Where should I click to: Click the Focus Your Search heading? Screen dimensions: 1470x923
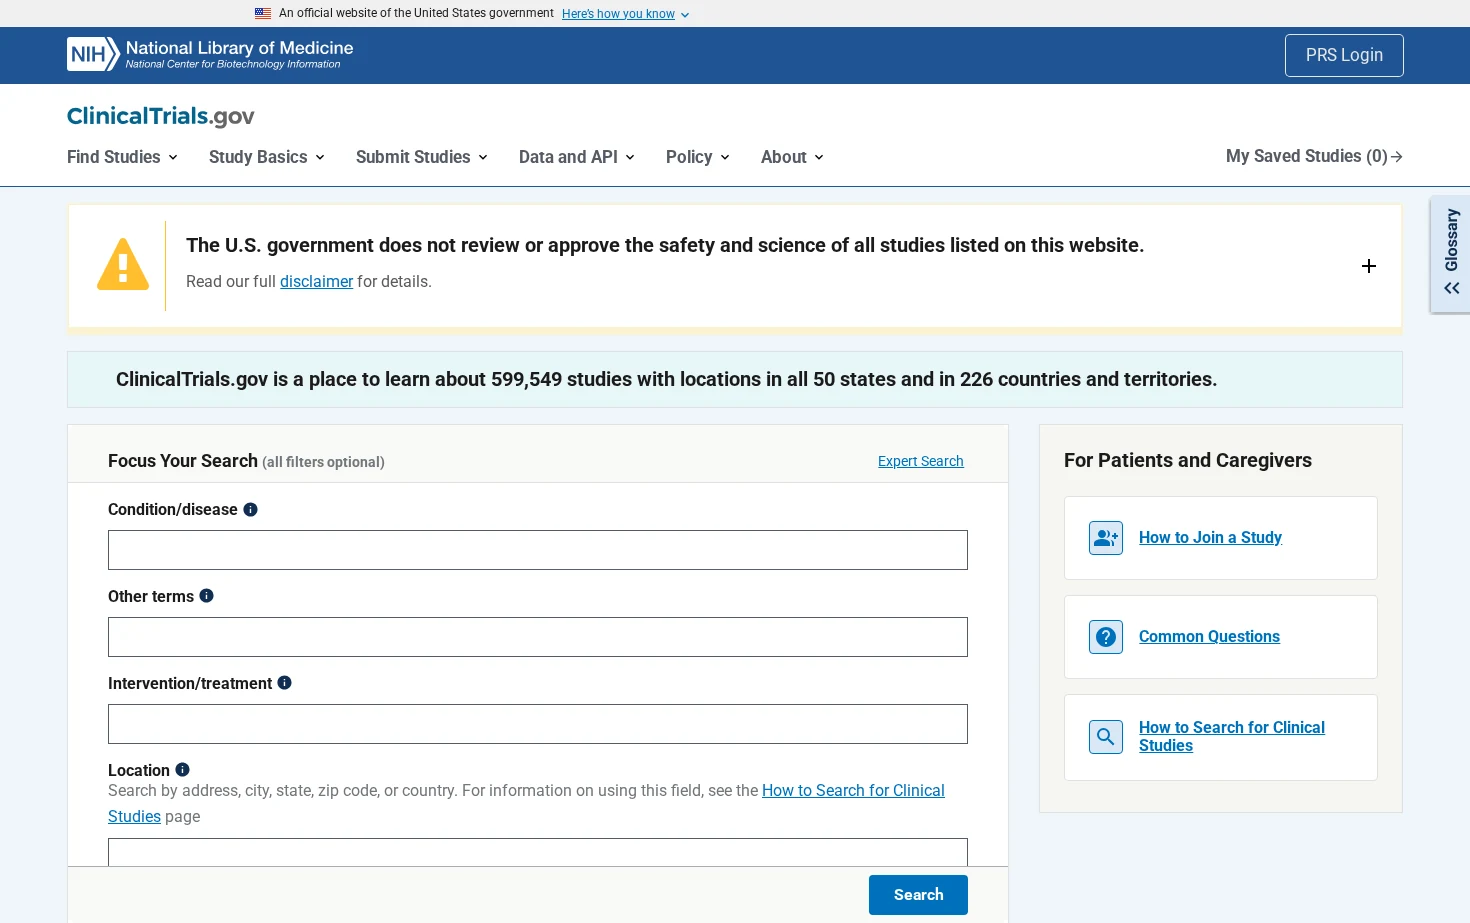point(183,461)
